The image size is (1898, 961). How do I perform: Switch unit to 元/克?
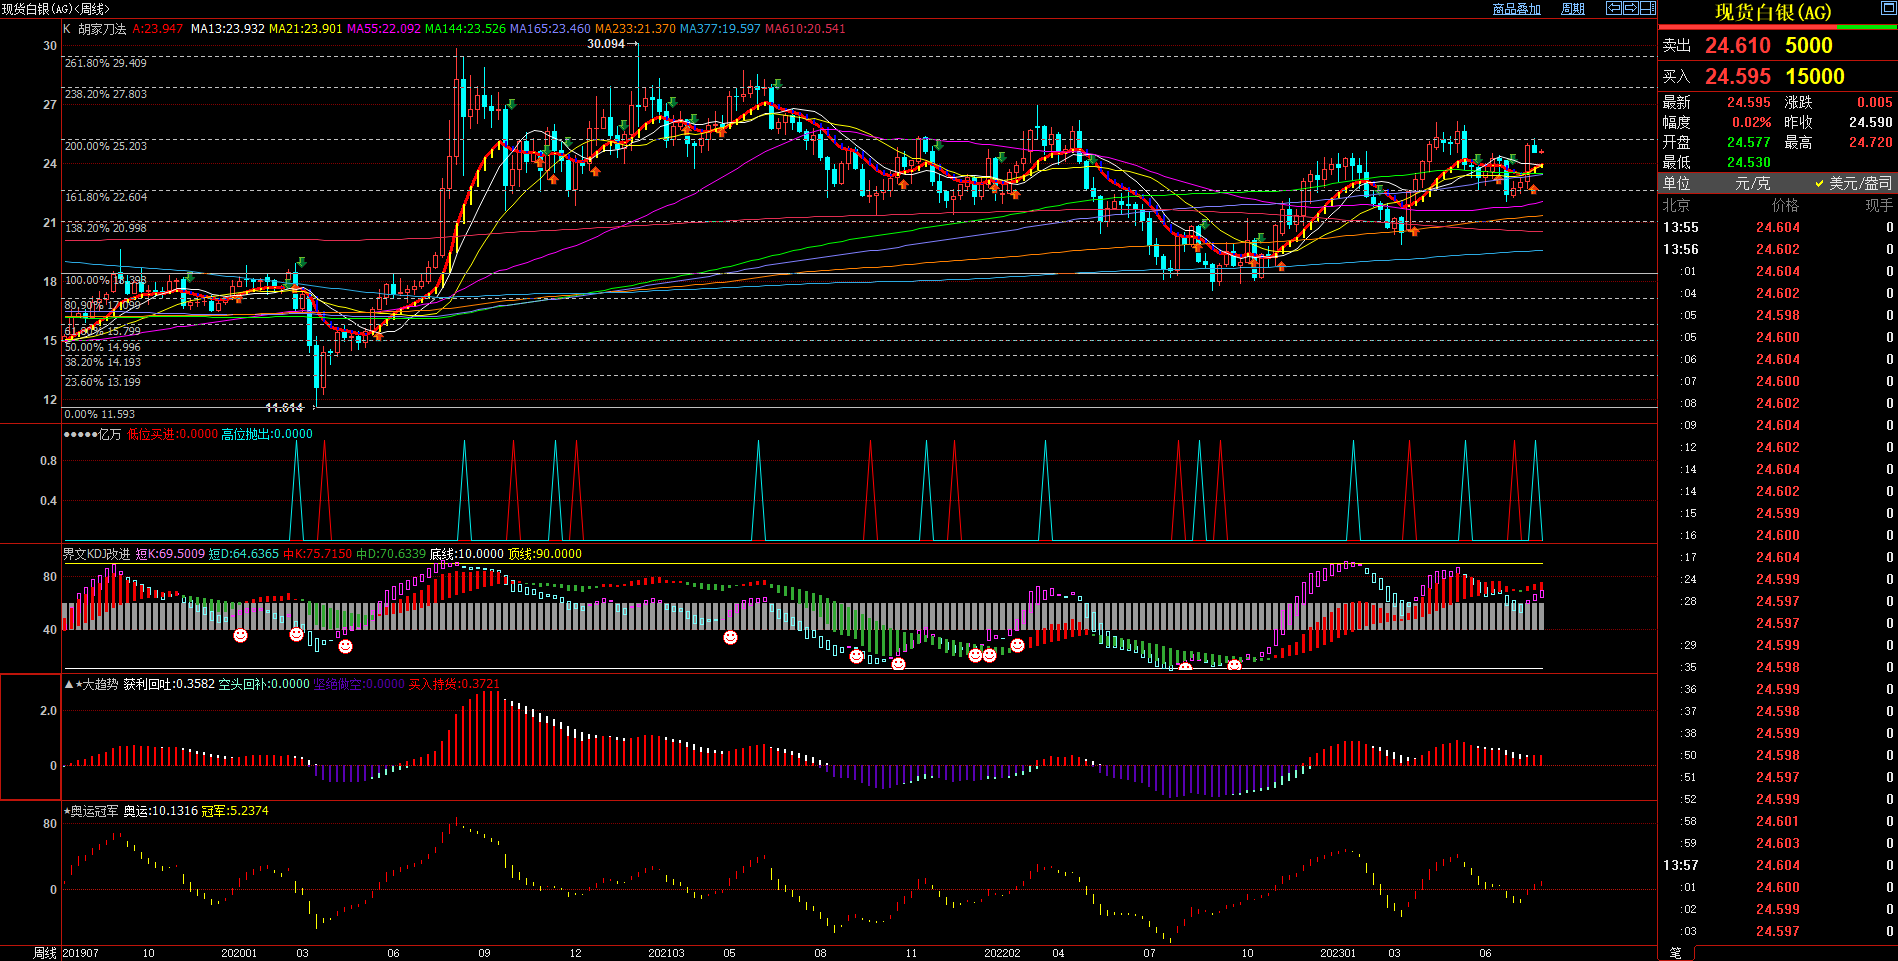(x=1752, y=183)
